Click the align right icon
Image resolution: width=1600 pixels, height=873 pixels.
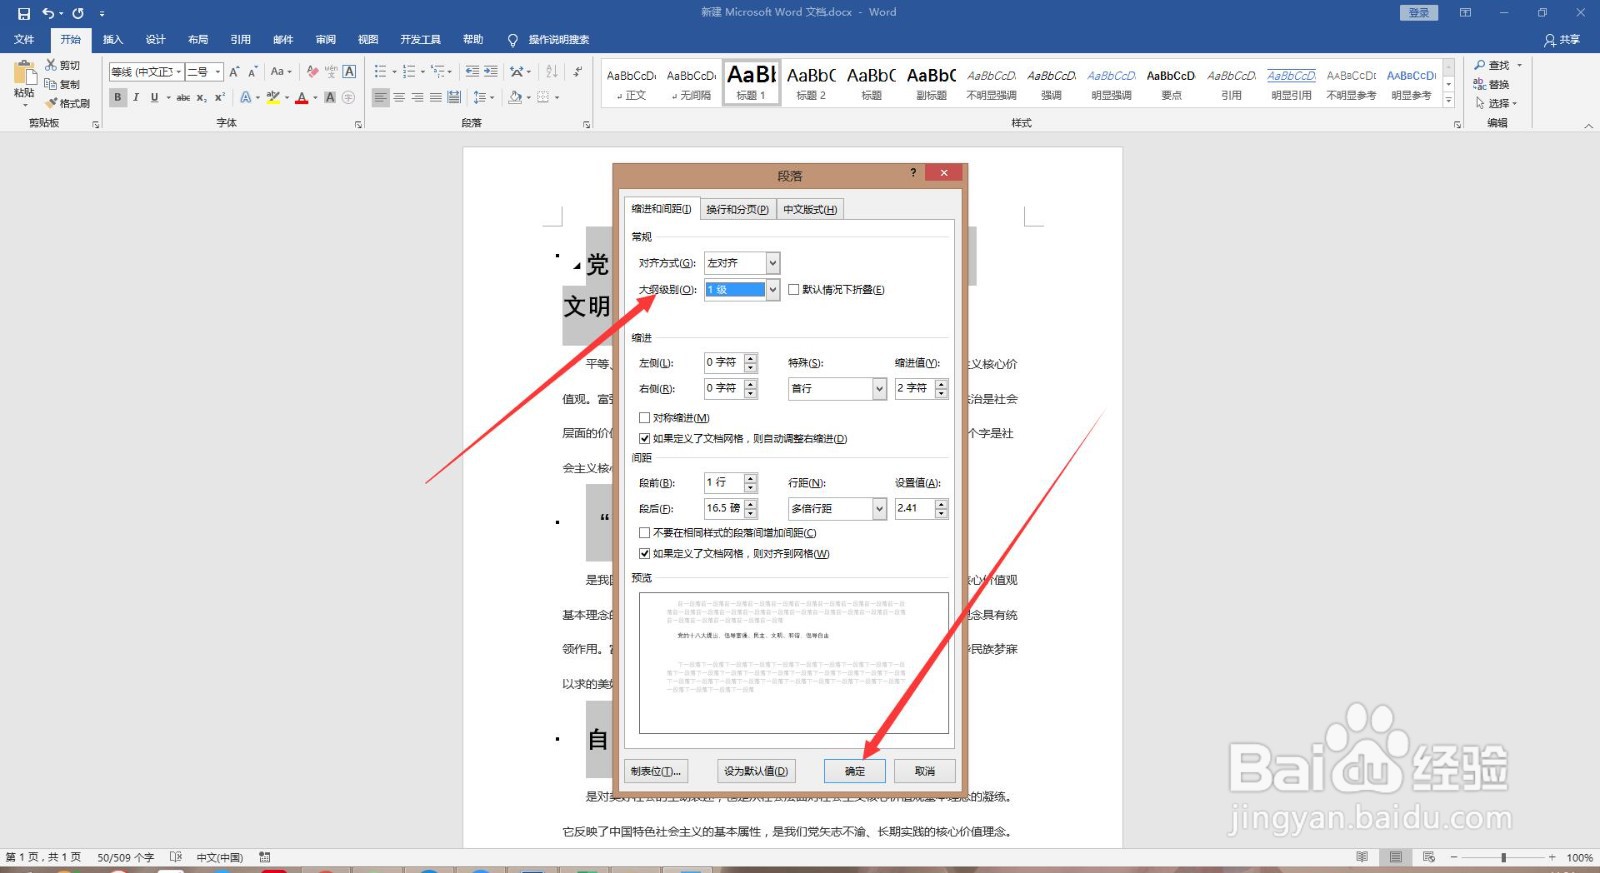tap(417, 97)
